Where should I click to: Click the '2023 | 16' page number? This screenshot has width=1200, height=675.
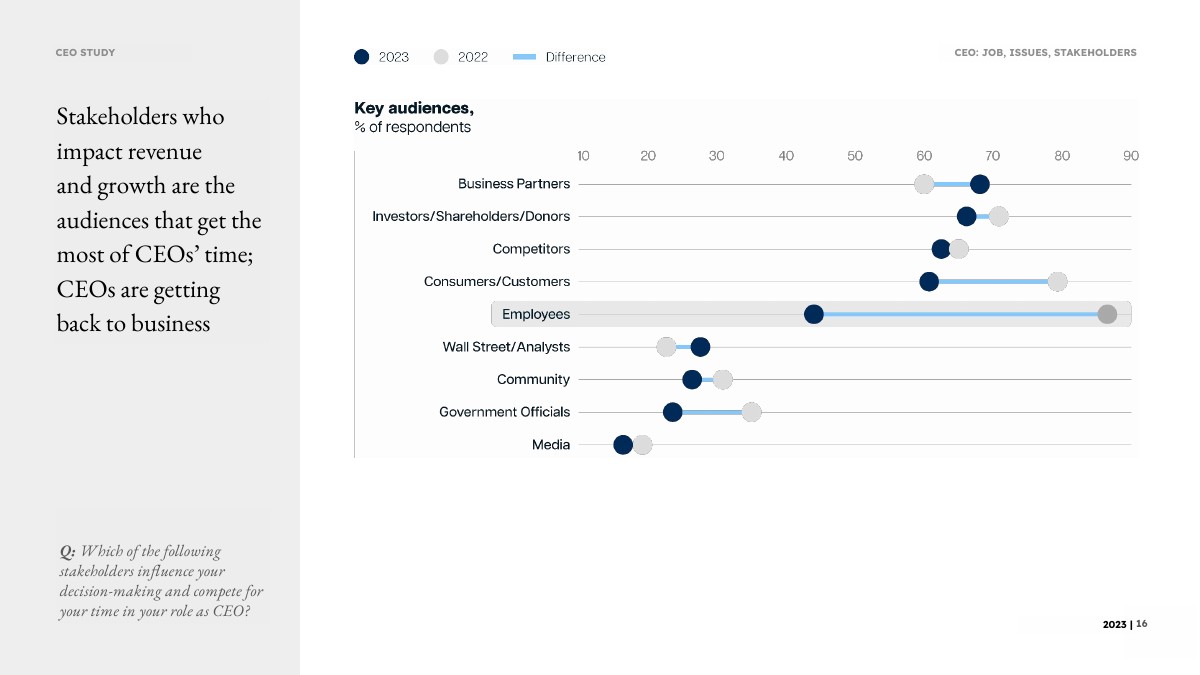[x=1125, y=624]
